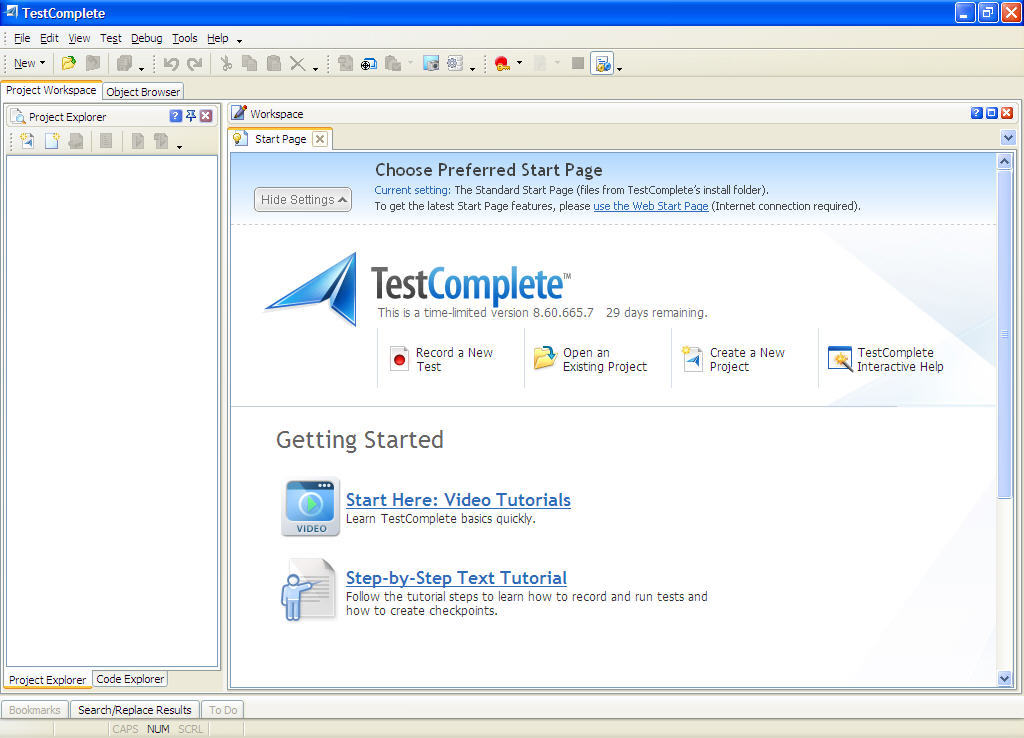Image resolution: width=1024 pixels, height=738 pixels.
Task: Open the Search/Replace Results tab
Action: (135, 710)
